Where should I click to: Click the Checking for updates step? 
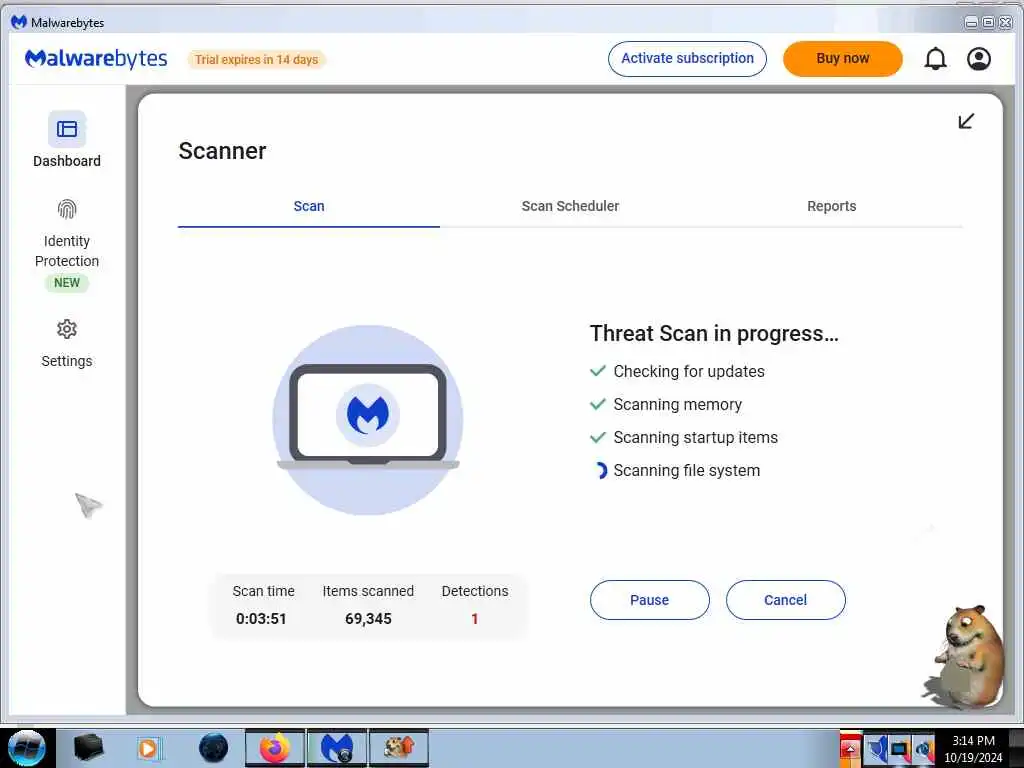click(689, 372)
